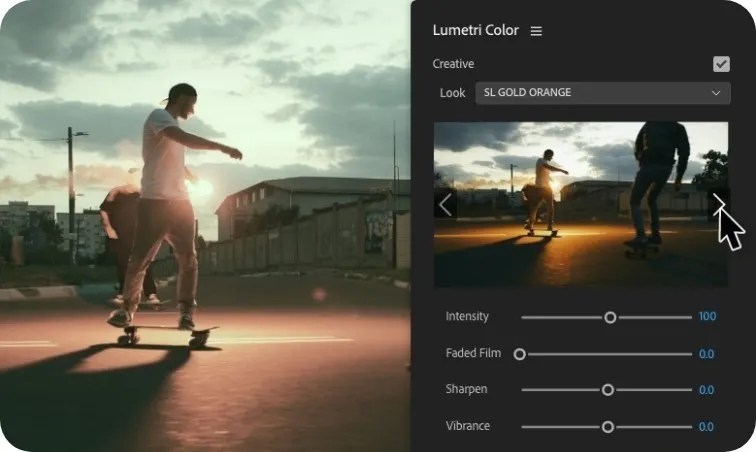This screenshot has width=756, height=452.
Task: Click the Faded Film value 0.0
Action: click(x=706, y=354)
